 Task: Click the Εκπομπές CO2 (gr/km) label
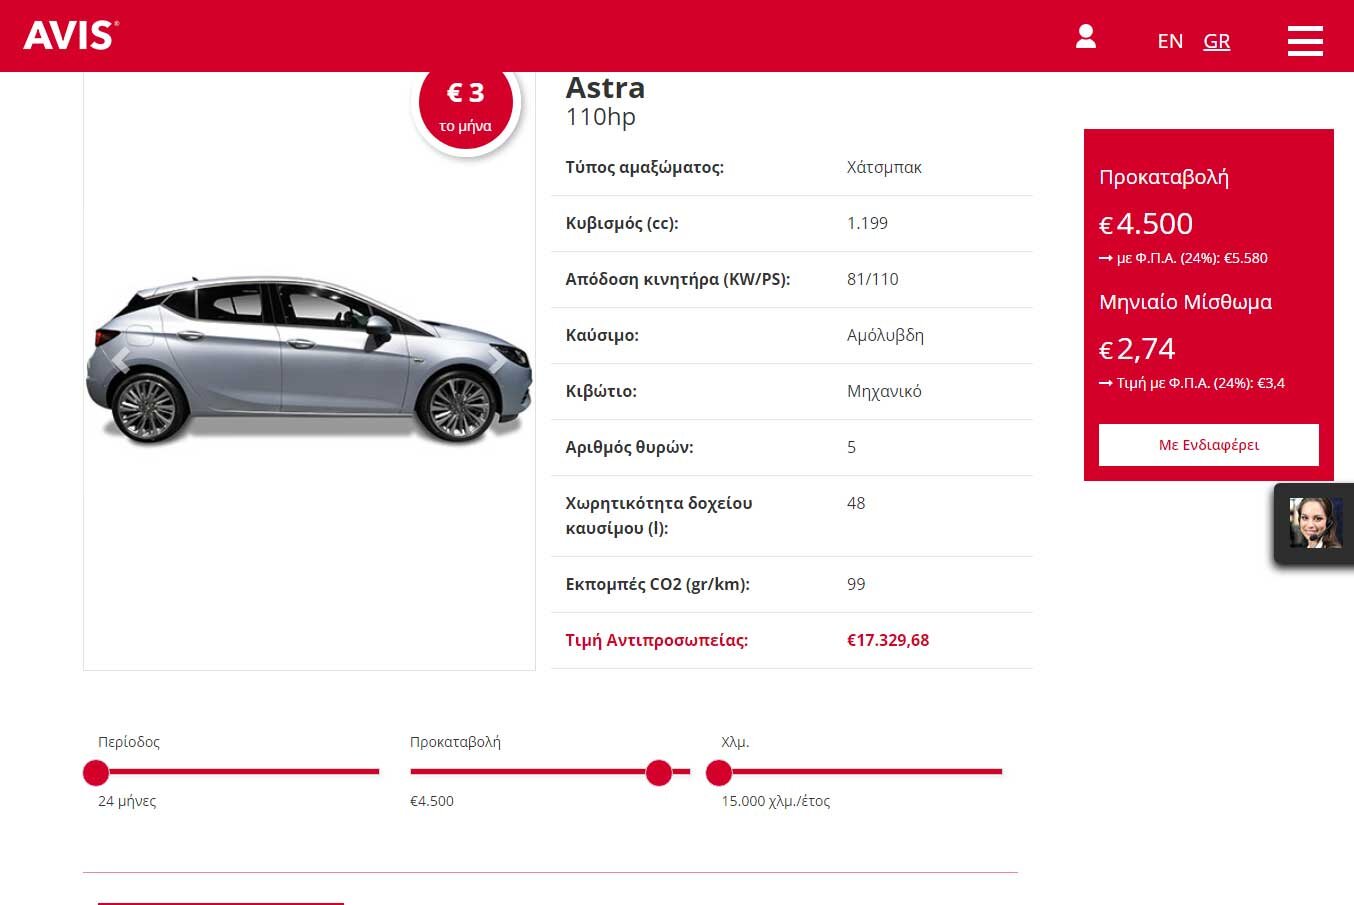tap(657, 584)
